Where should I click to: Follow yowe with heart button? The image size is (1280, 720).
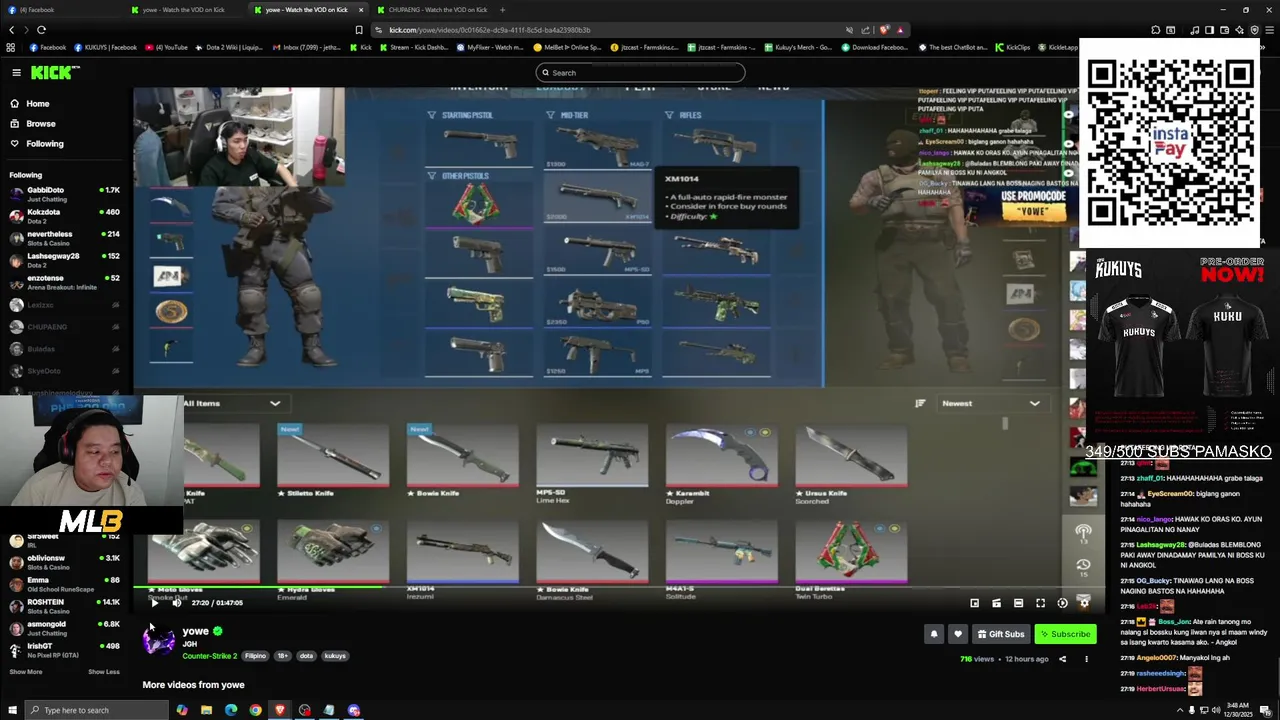point(958,634)
